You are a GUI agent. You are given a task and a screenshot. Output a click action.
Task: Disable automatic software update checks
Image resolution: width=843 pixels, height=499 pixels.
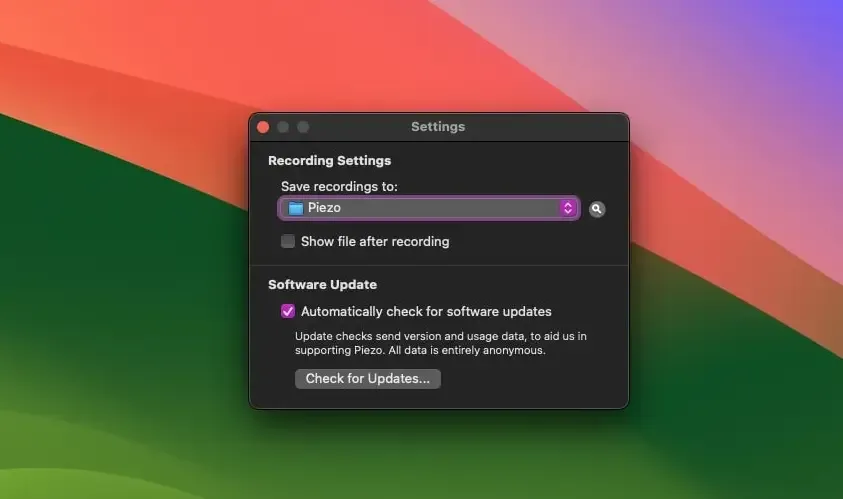pos(288,311)
